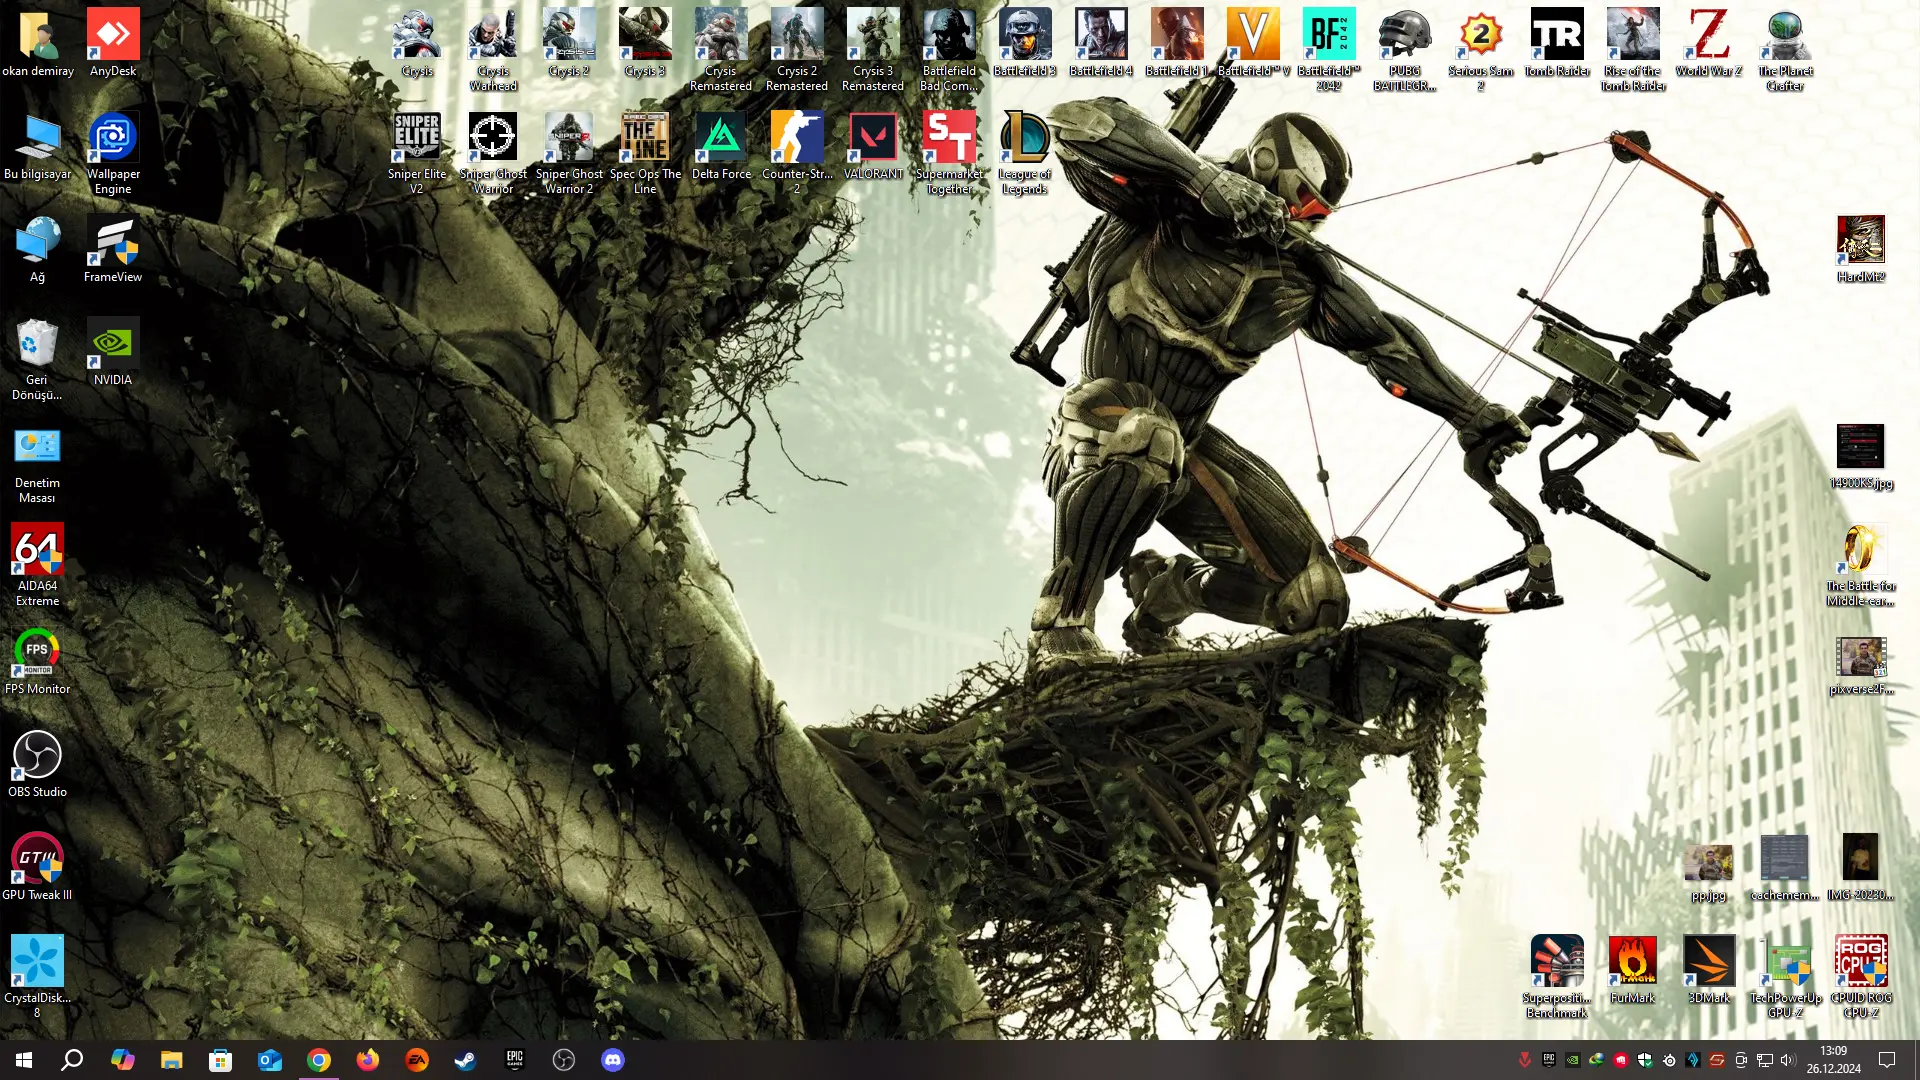The height and width of the screenshot is (1080, 1920).
Task: Launch FrameView from the desktop
Action: tap(113, 249)
